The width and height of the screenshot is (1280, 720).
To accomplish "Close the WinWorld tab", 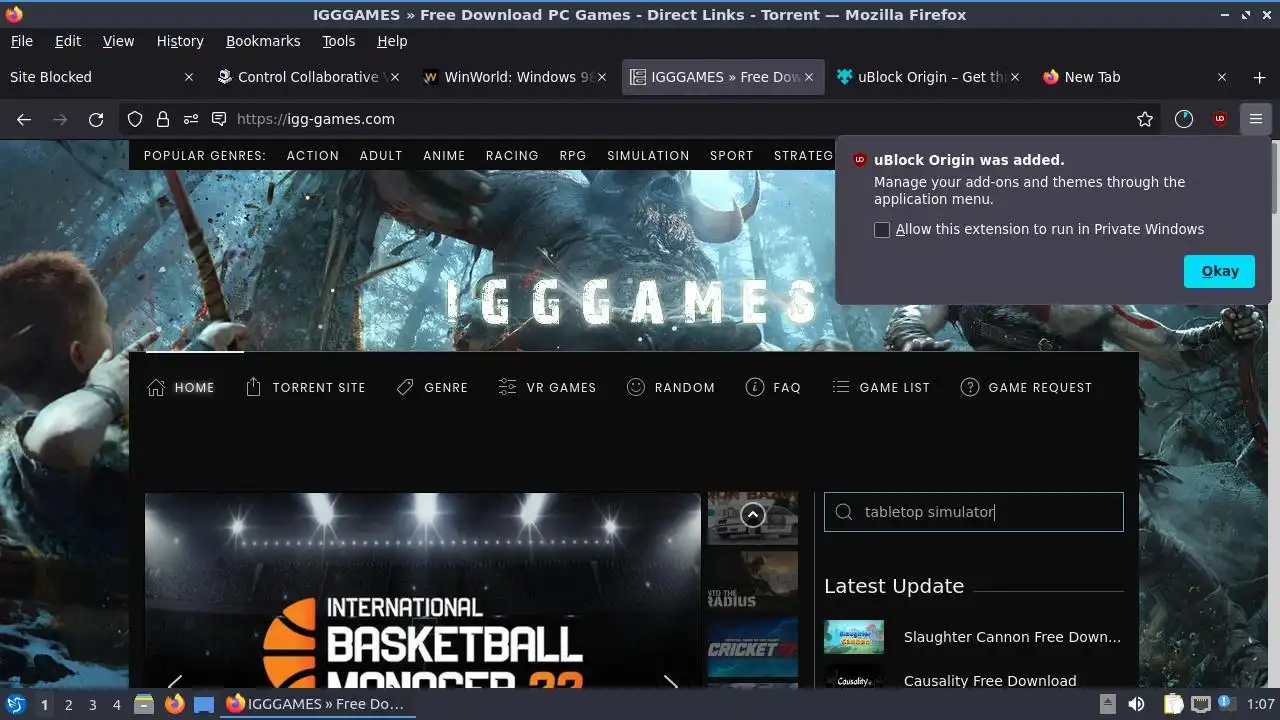I will click(602, 77).
